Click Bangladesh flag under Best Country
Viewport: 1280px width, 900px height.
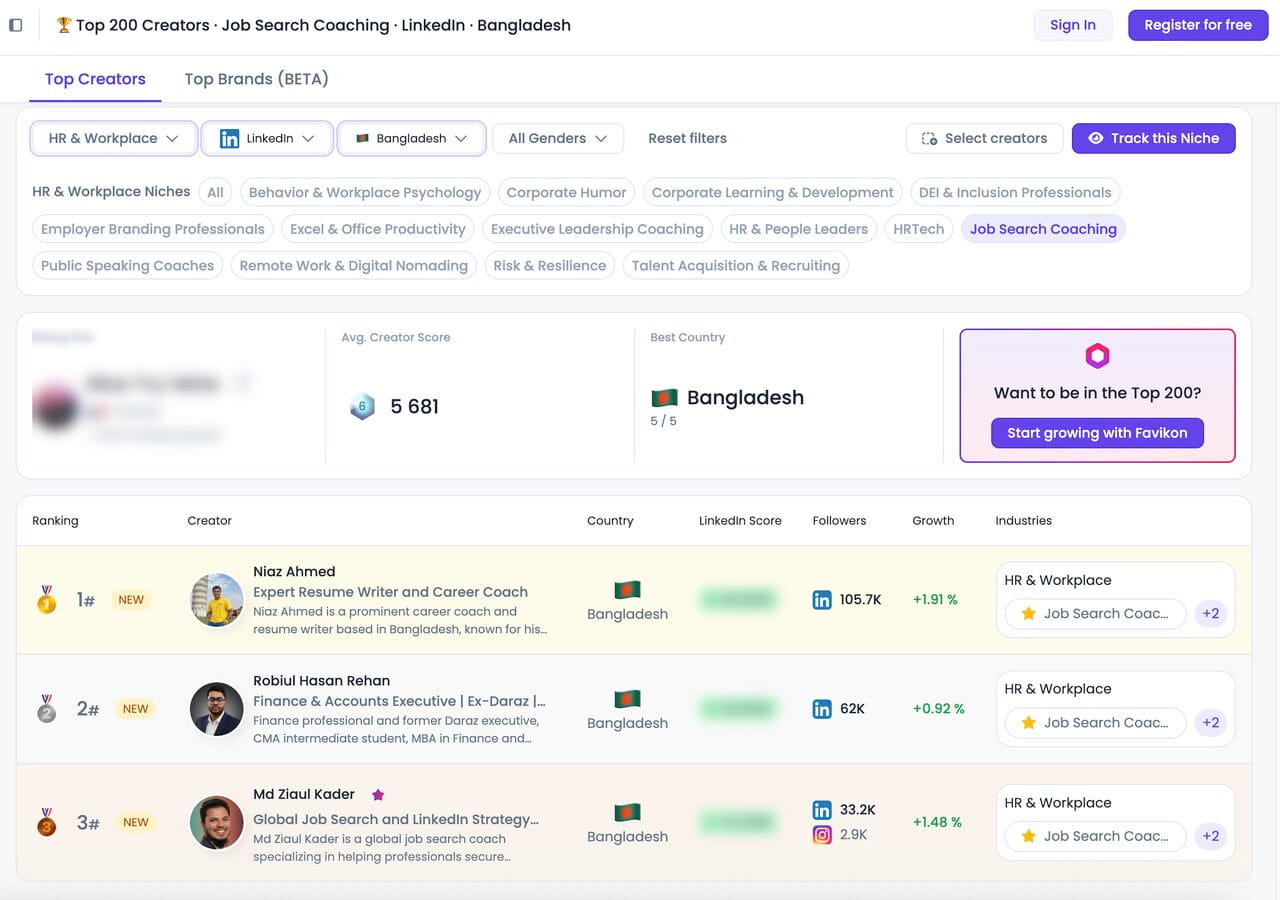(x=664, y=397)
